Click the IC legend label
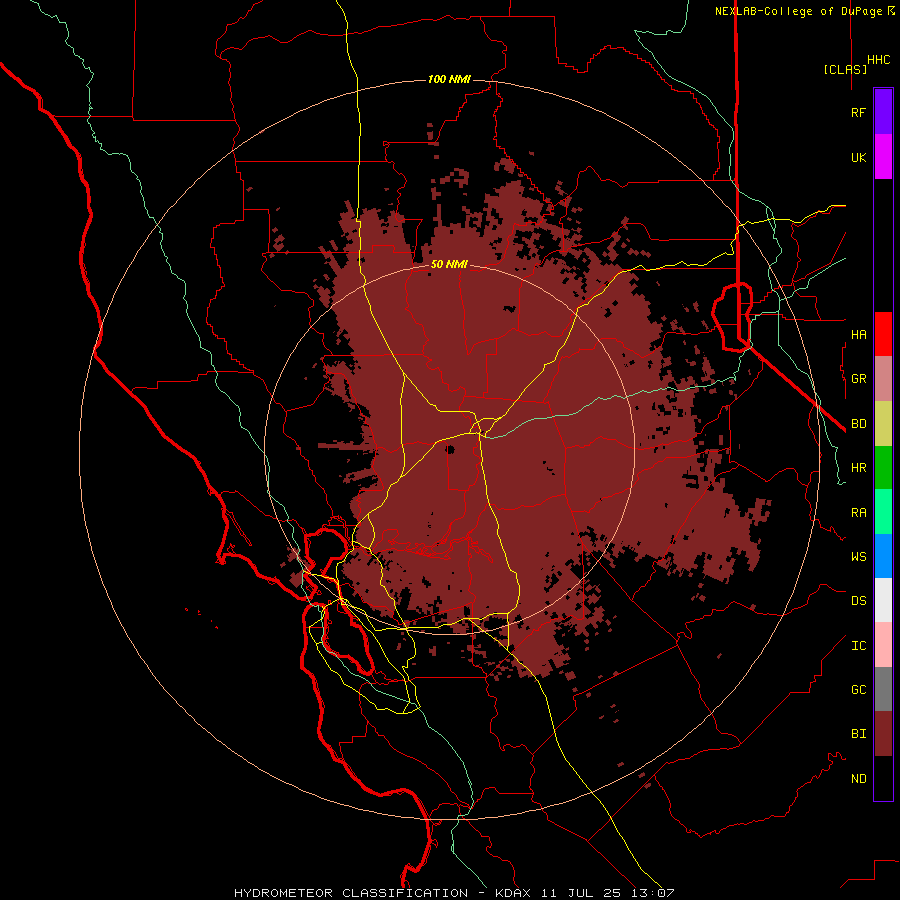 coord(859,646)
